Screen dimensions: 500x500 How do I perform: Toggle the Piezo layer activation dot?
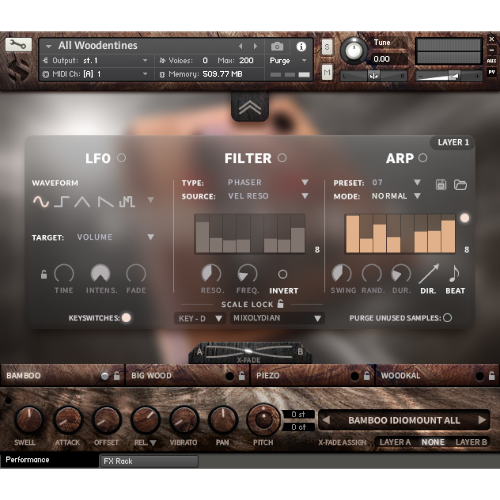point(355,376)
